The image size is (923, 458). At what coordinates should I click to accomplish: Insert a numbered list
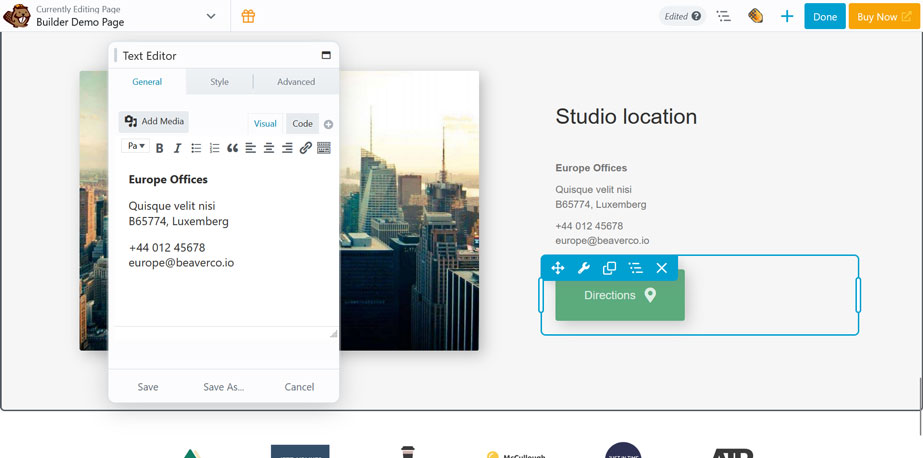tap(214, 148)
